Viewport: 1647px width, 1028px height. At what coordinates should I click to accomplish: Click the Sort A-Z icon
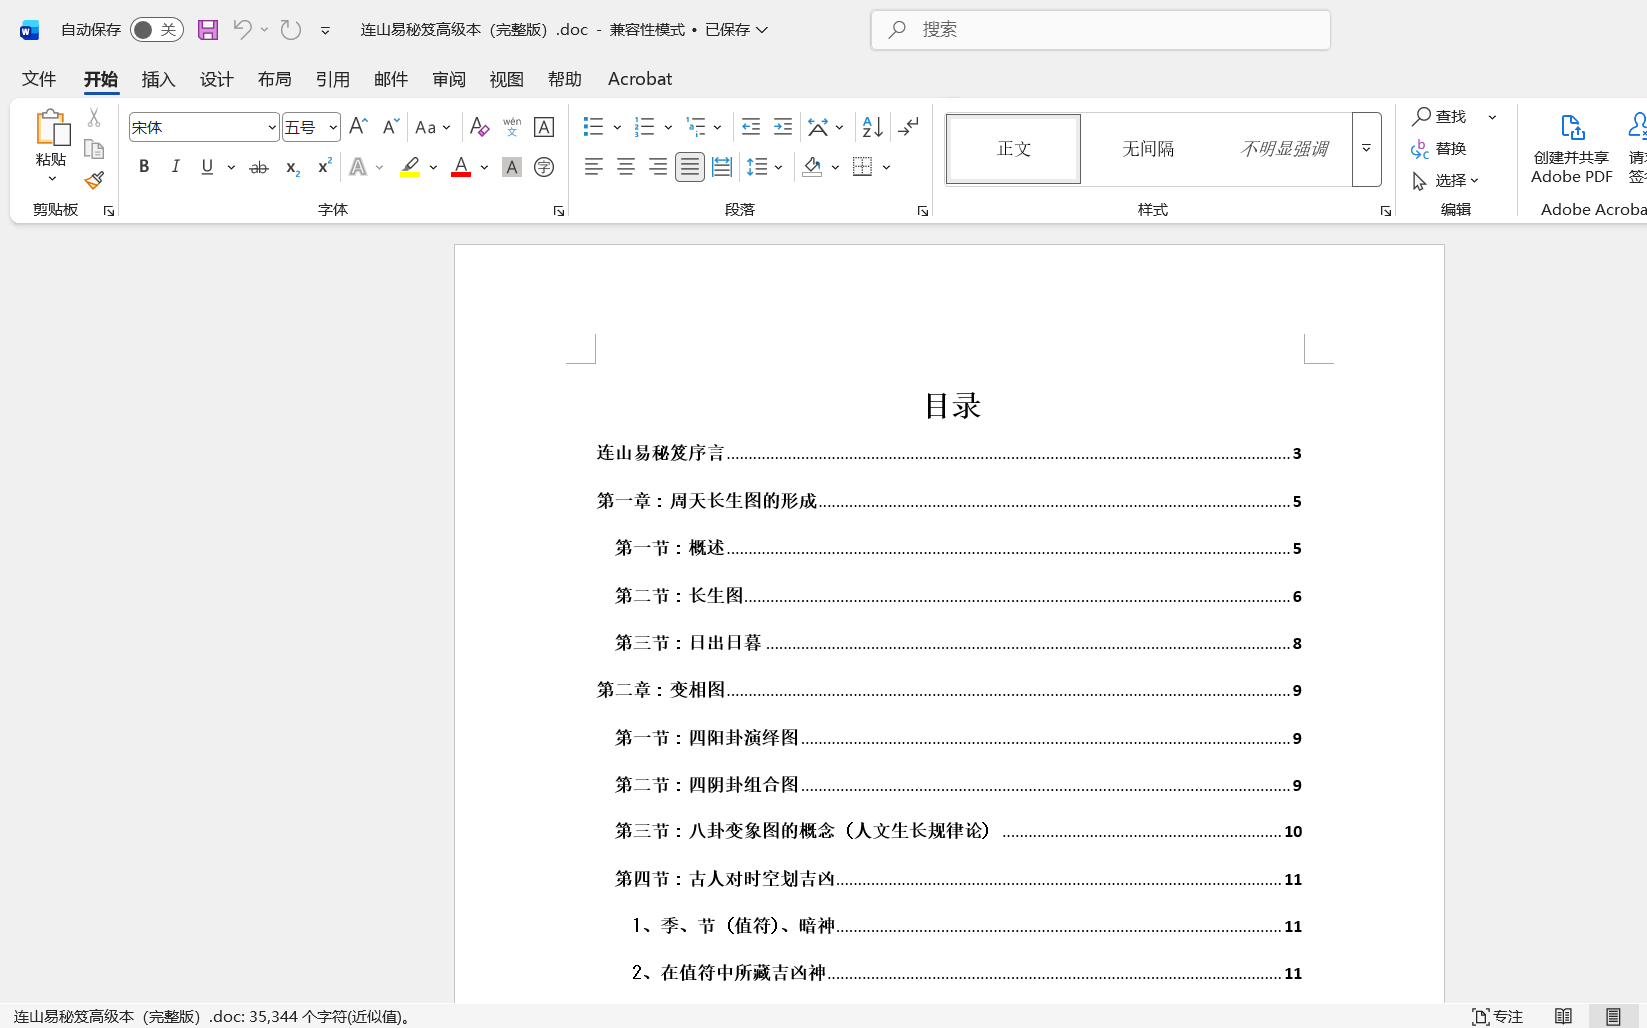click(873, 127)
